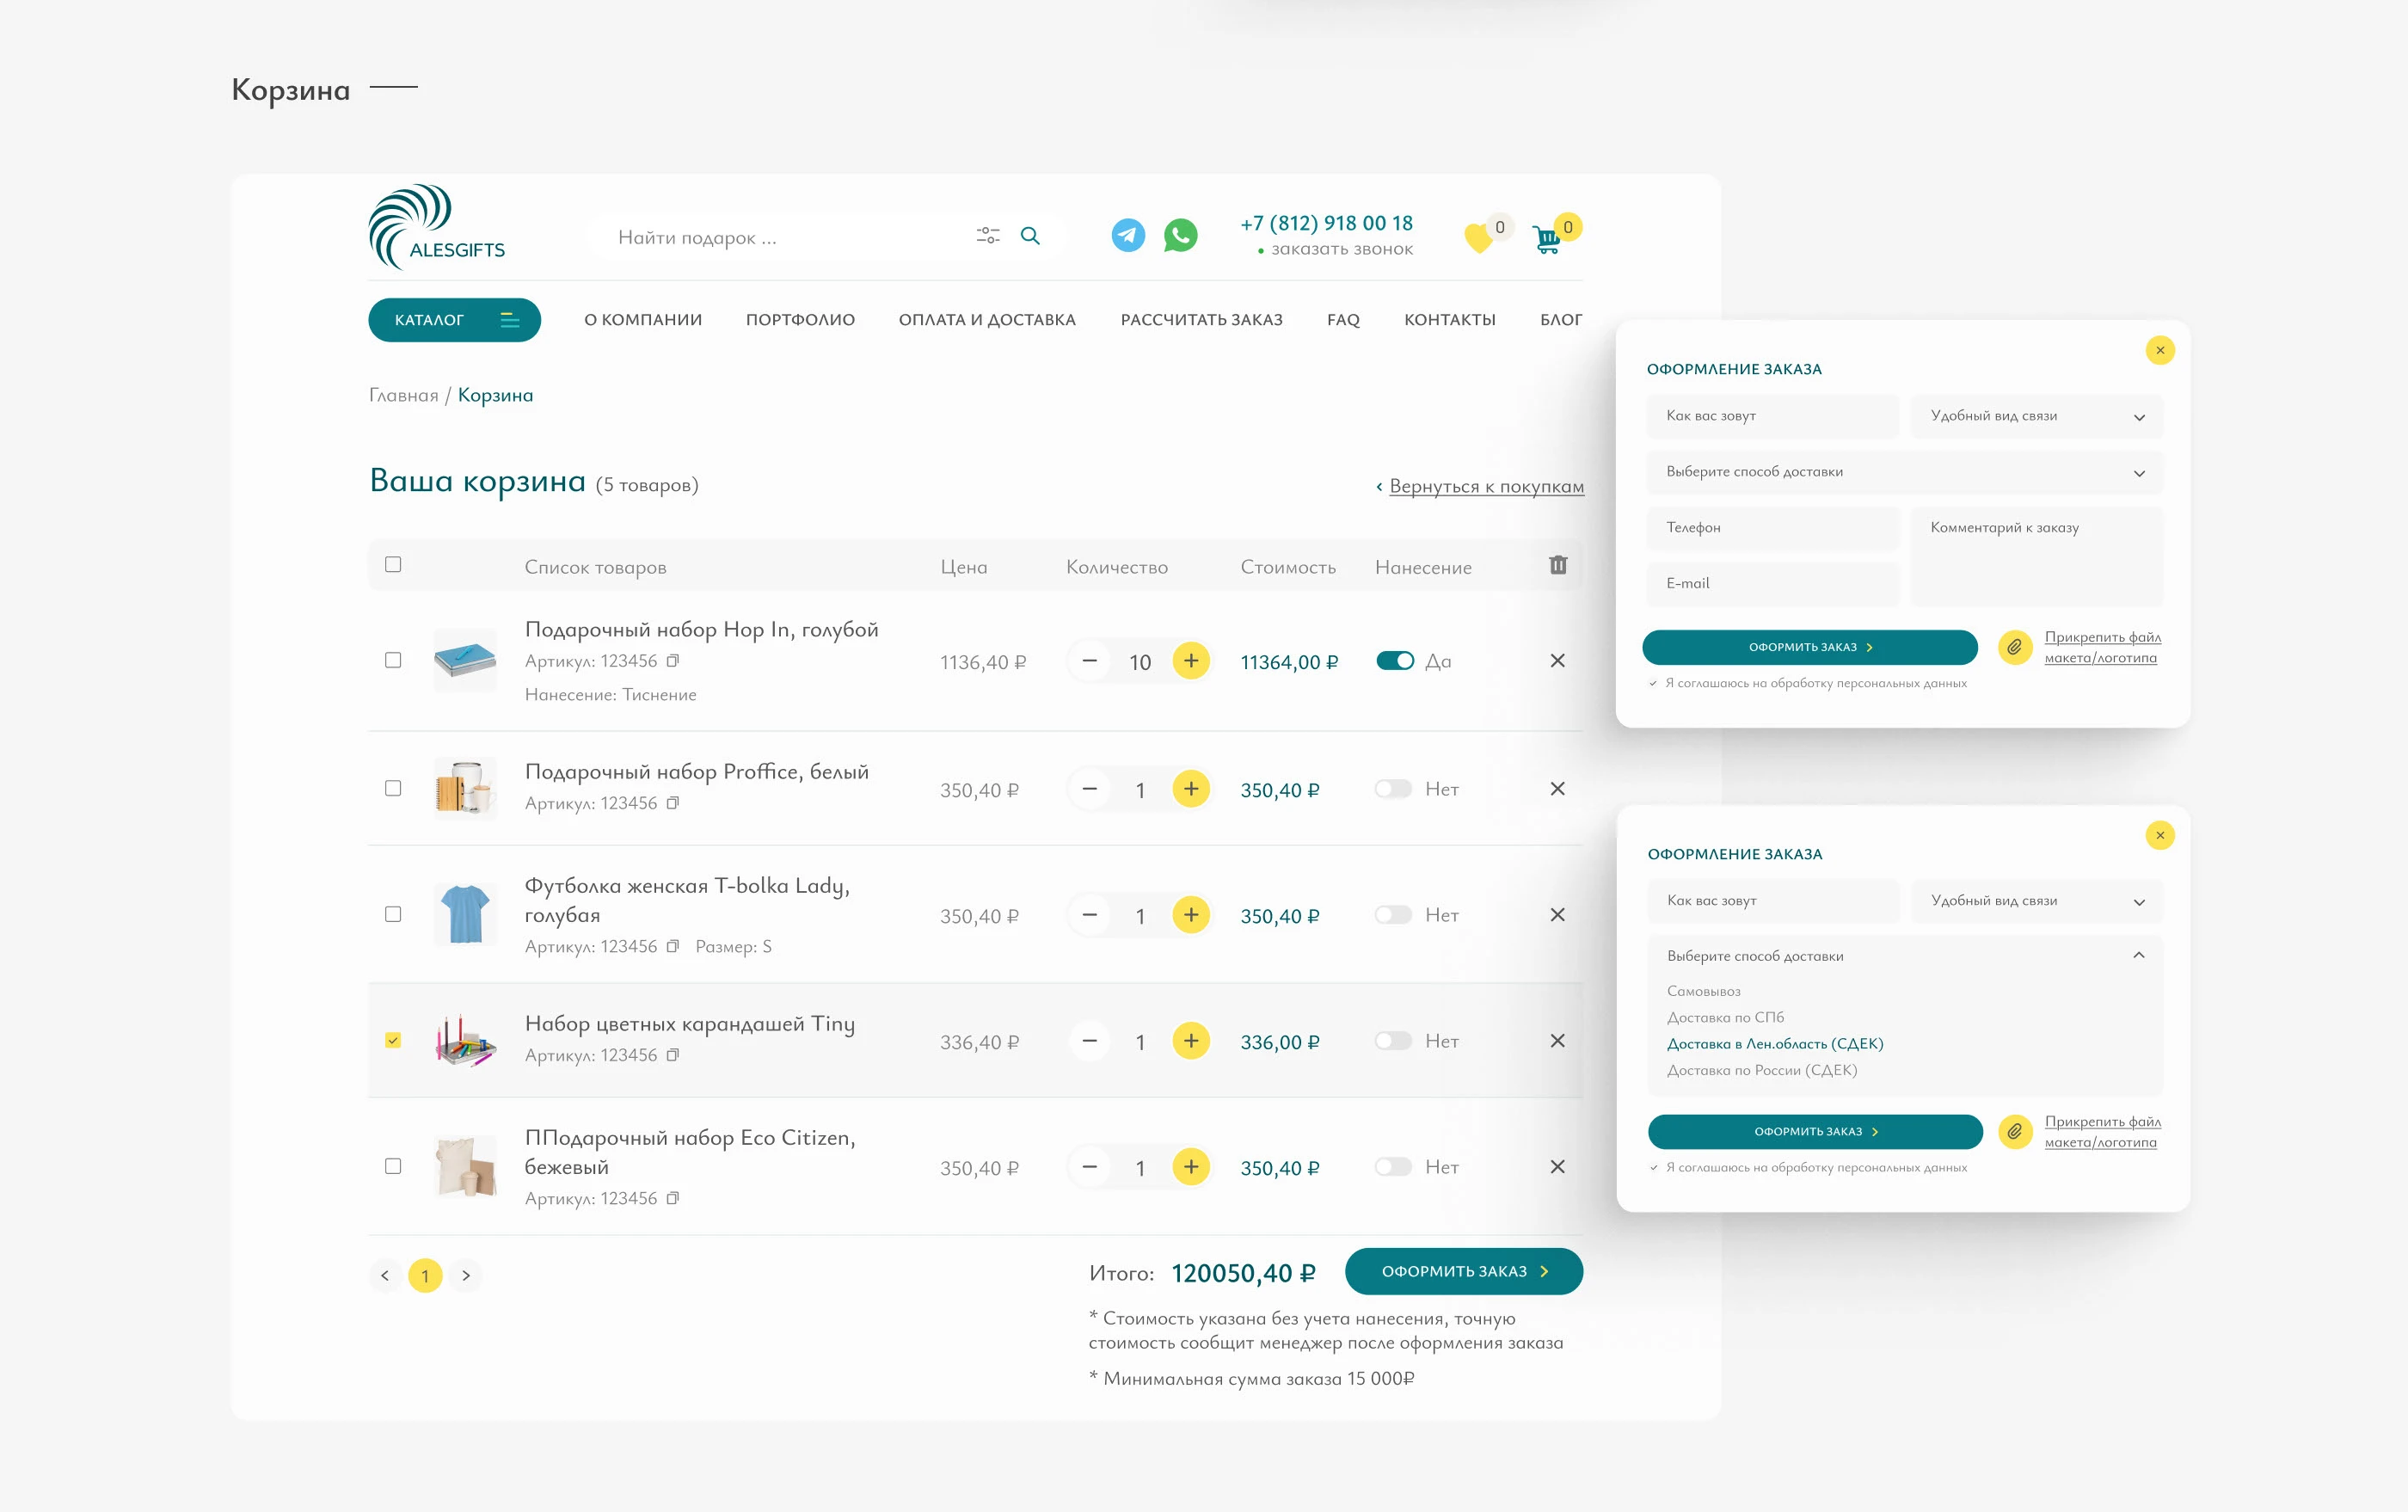
Task: Copy article number of Hop In set
Action: click(673, 661)
